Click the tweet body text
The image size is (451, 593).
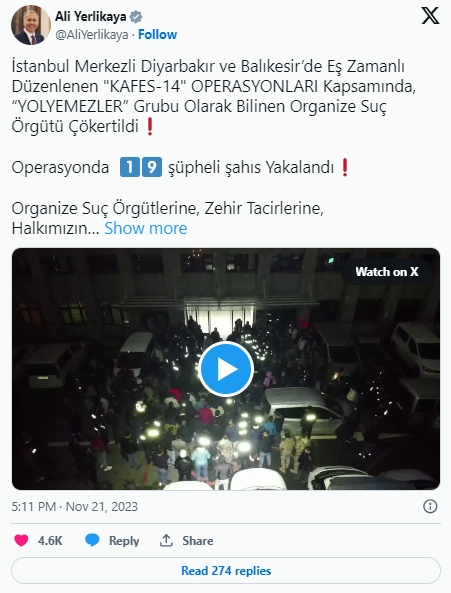(214, 147)
